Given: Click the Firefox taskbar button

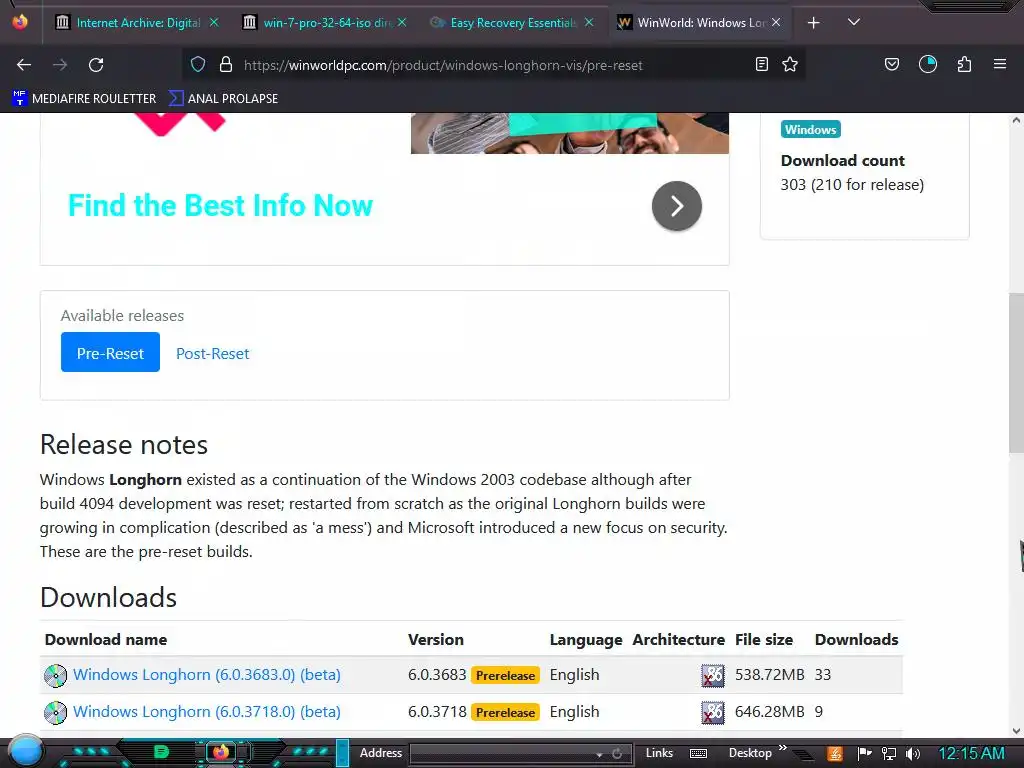Looking at the screenshot, I should pyautogui.click(x=221, y=752).
